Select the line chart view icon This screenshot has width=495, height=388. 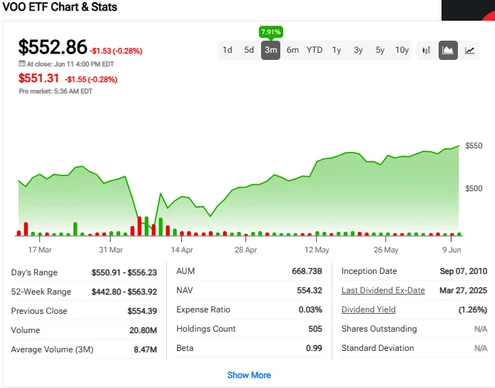[x=470, y=50]
